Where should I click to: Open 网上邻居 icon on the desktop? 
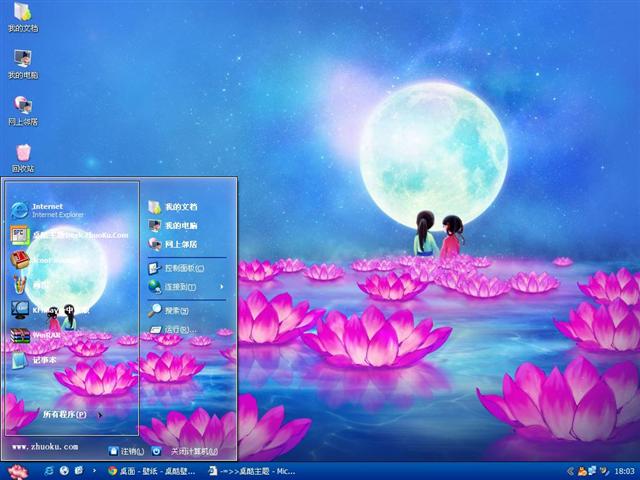pos(23,111)
